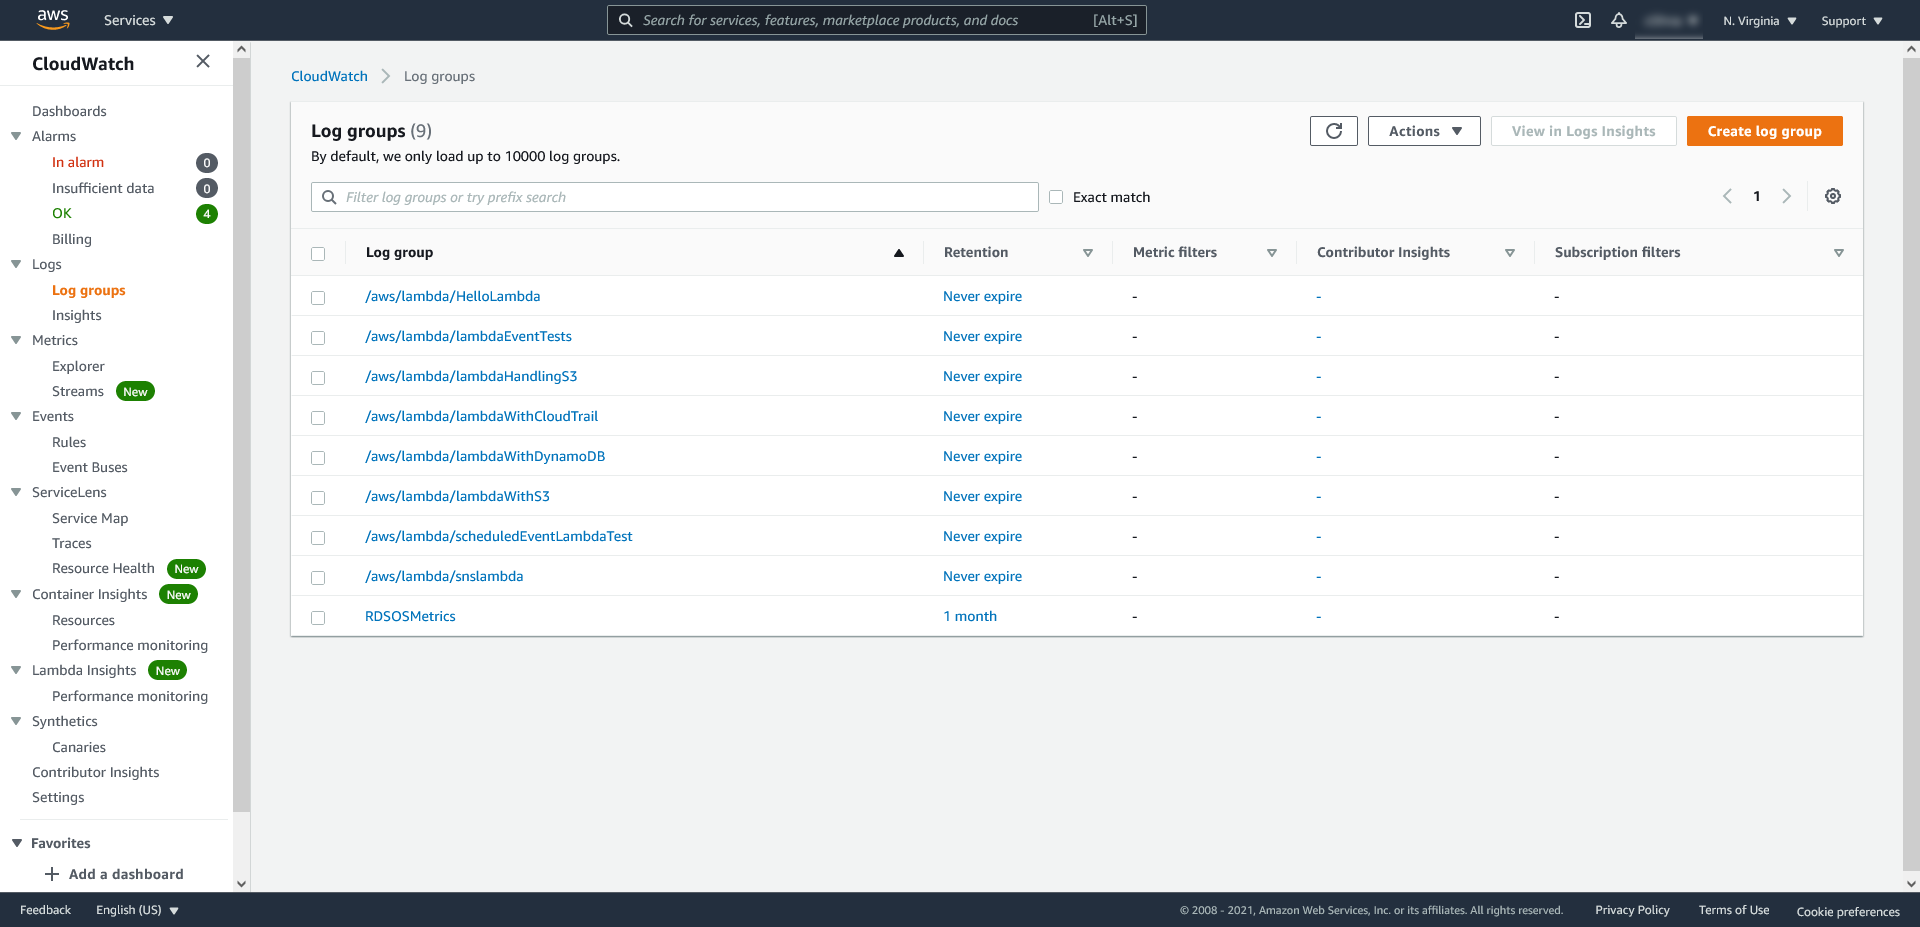This screenshot has width=1920, height=927.
Task: Open the Privacy Policy link
Action: point(1632,910)
